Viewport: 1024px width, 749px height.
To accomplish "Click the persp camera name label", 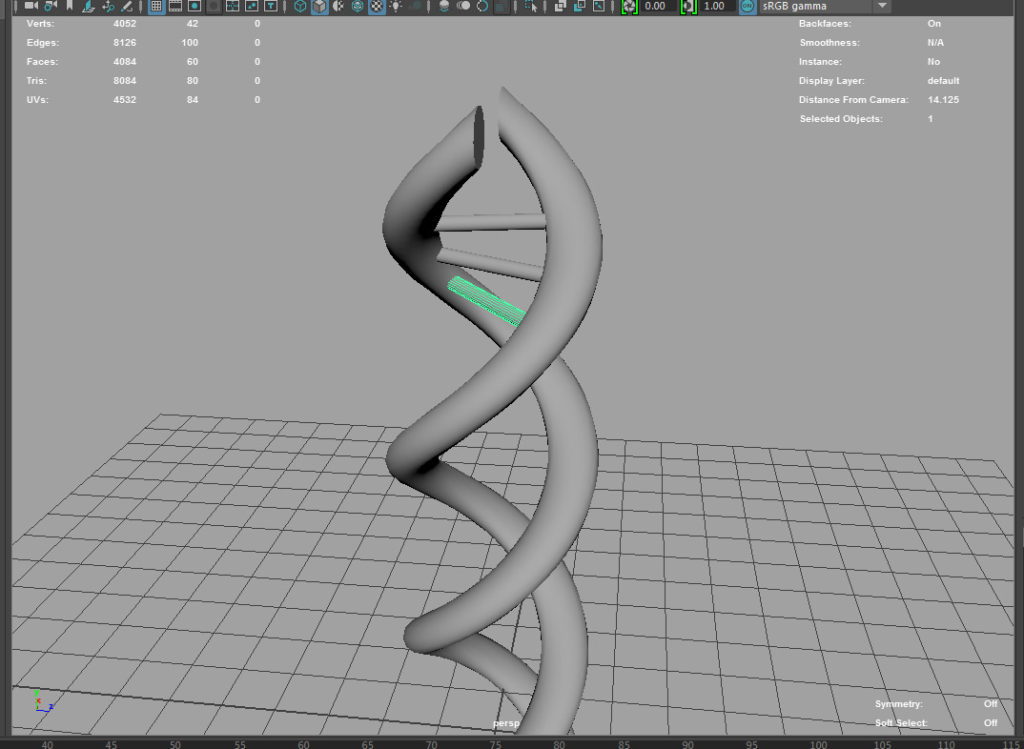I will point(505,723).
